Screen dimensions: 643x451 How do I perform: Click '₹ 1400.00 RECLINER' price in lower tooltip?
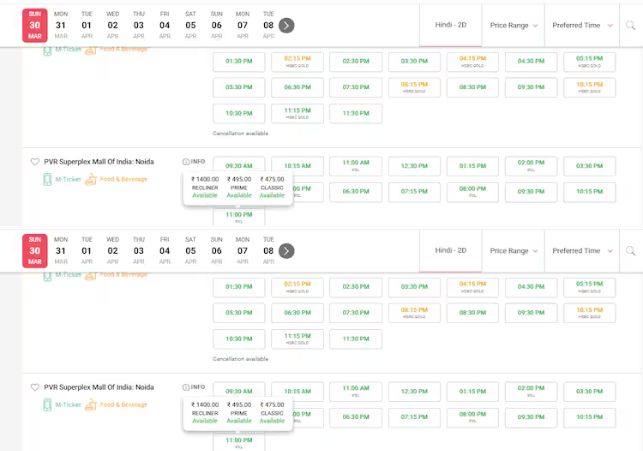(205, 409)
